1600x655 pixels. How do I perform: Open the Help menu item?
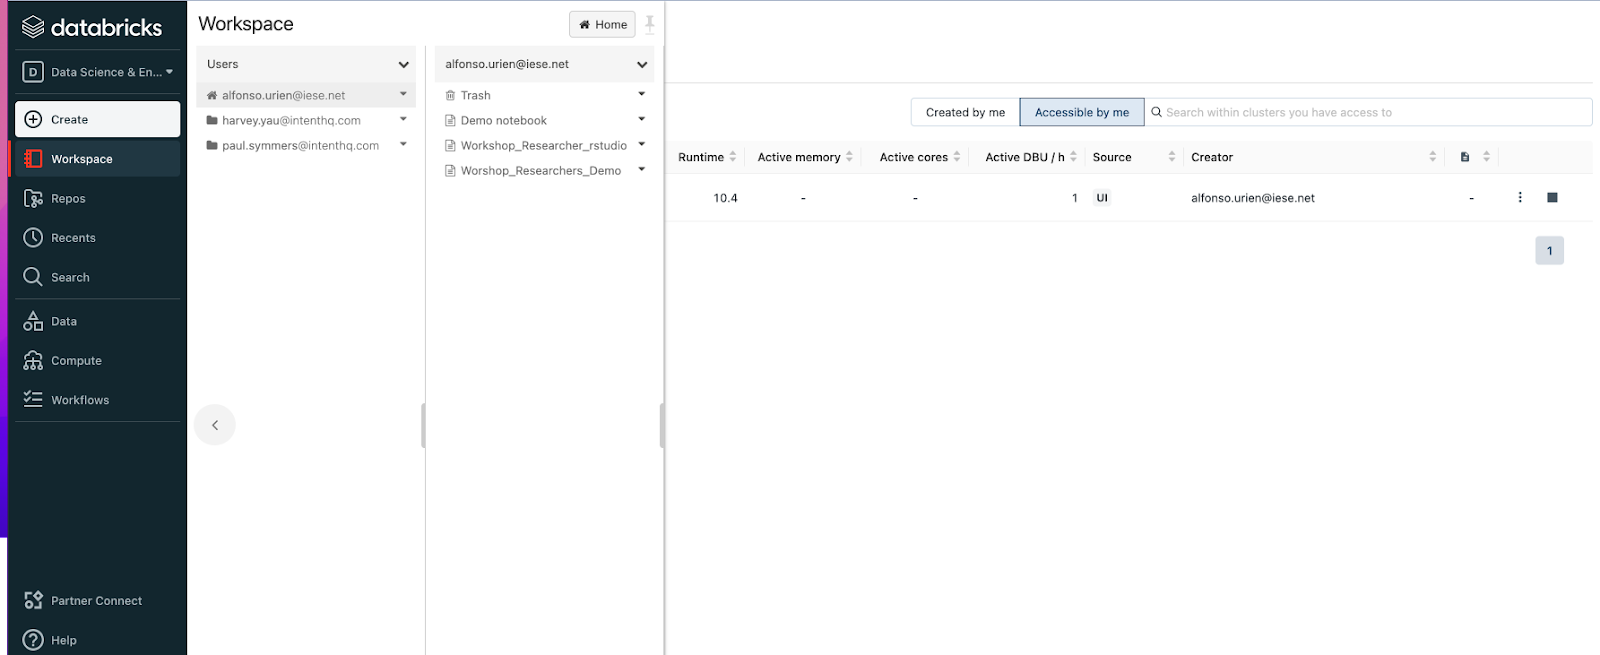point(63,640)
